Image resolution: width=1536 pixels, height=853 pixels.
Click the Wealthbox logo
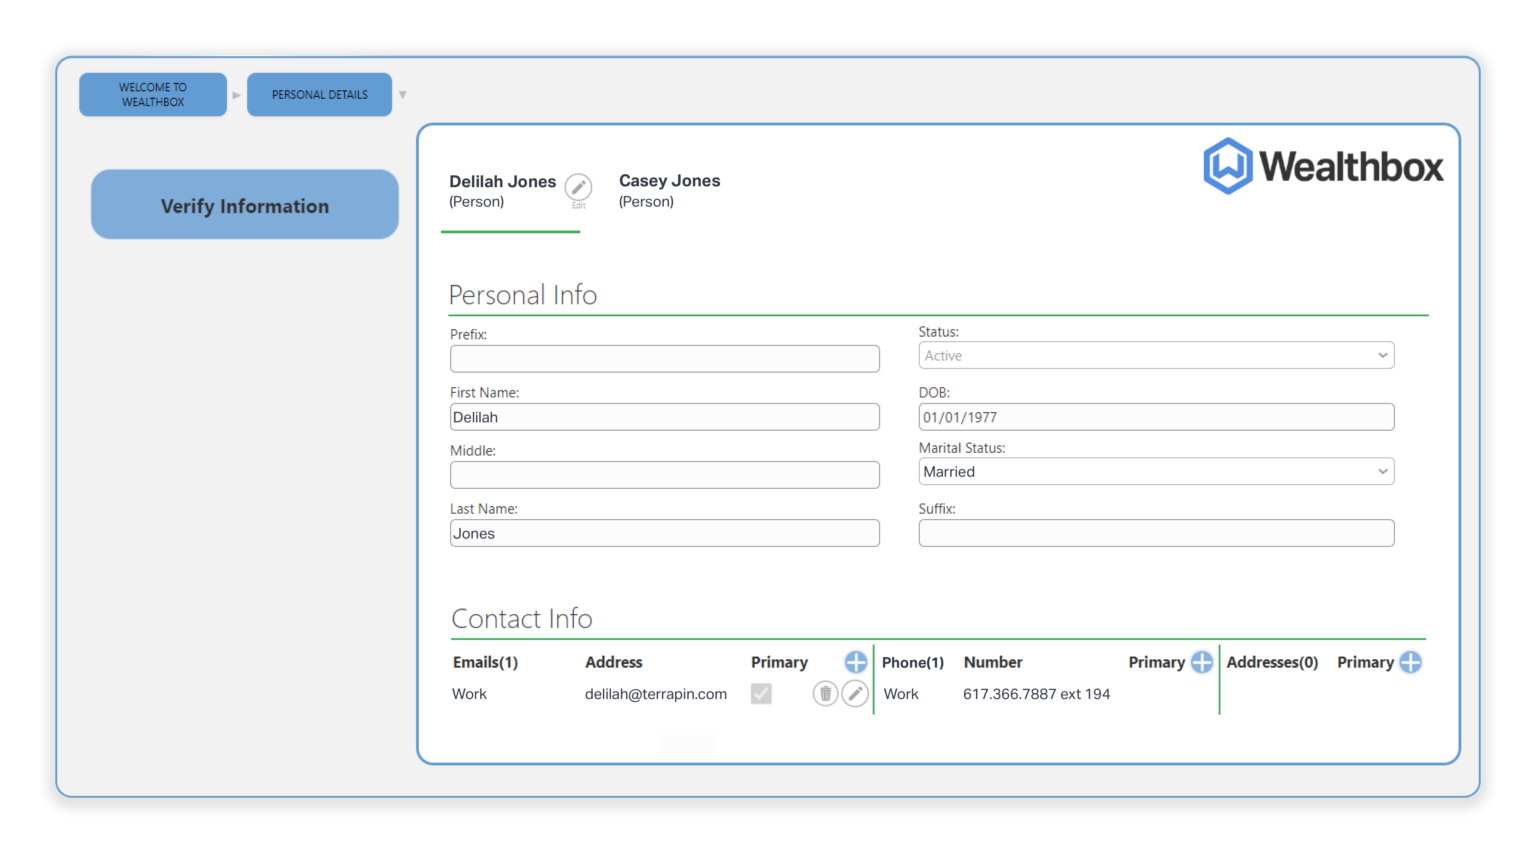[1322, 165]
